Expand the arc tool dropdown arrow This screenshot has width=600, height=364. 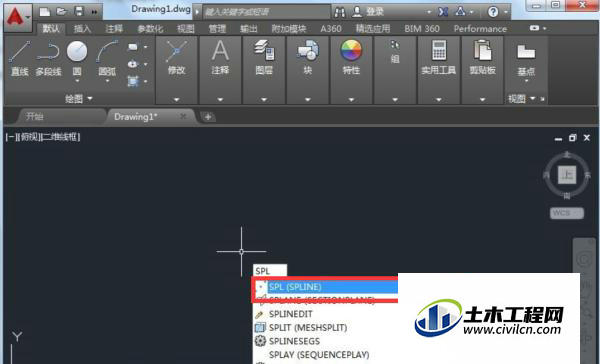(x=107, y=81)
